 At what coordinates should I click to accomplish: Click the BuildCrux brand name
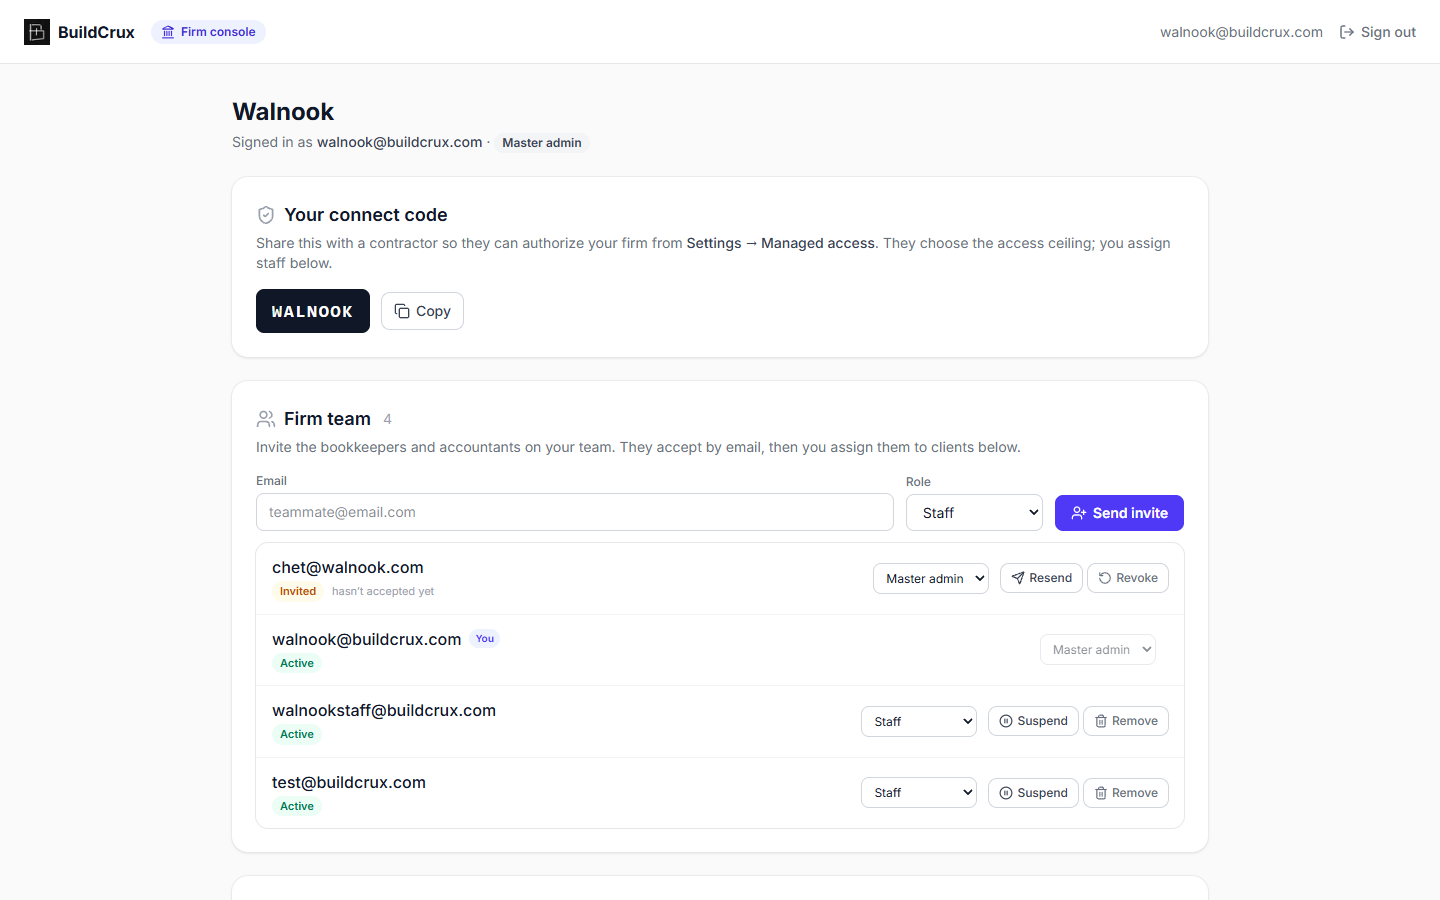pyautogui.click(x=96, y=32)
